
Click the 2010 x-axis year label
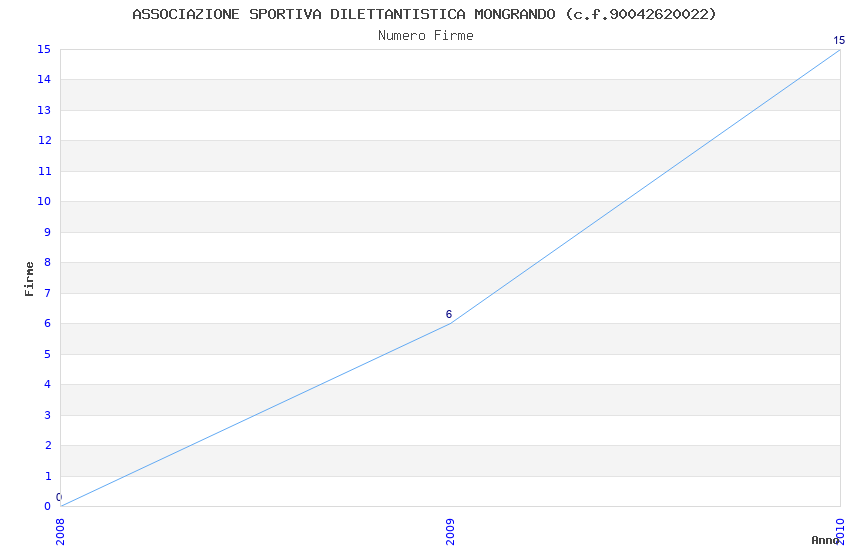click(x=840, y=531)
